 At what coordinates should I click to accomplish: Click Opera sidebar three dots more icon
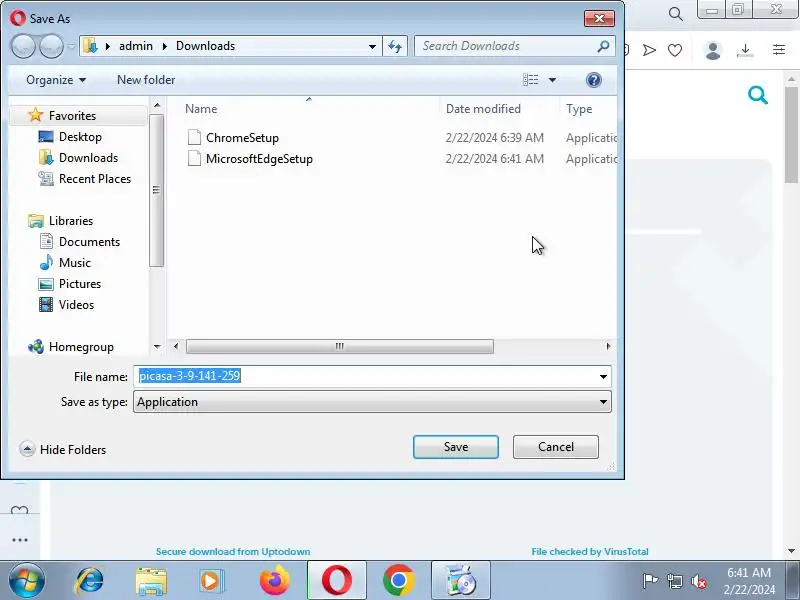click(x=20, y=540)
